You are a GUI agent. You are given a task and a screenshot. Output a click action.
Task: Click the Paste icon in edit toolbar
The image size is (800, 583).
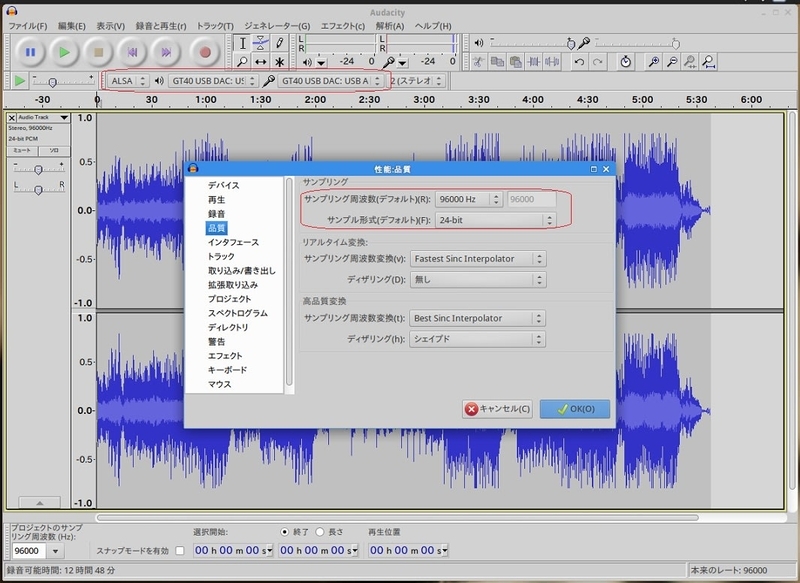[516, 62]
